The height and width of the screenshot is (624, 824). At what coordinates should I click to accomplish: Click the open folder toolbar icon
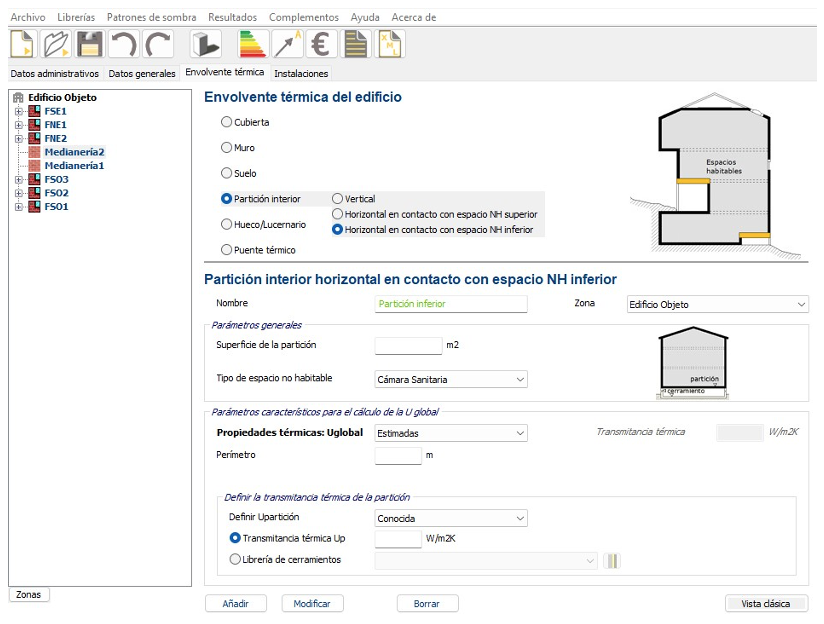(55, 45)
